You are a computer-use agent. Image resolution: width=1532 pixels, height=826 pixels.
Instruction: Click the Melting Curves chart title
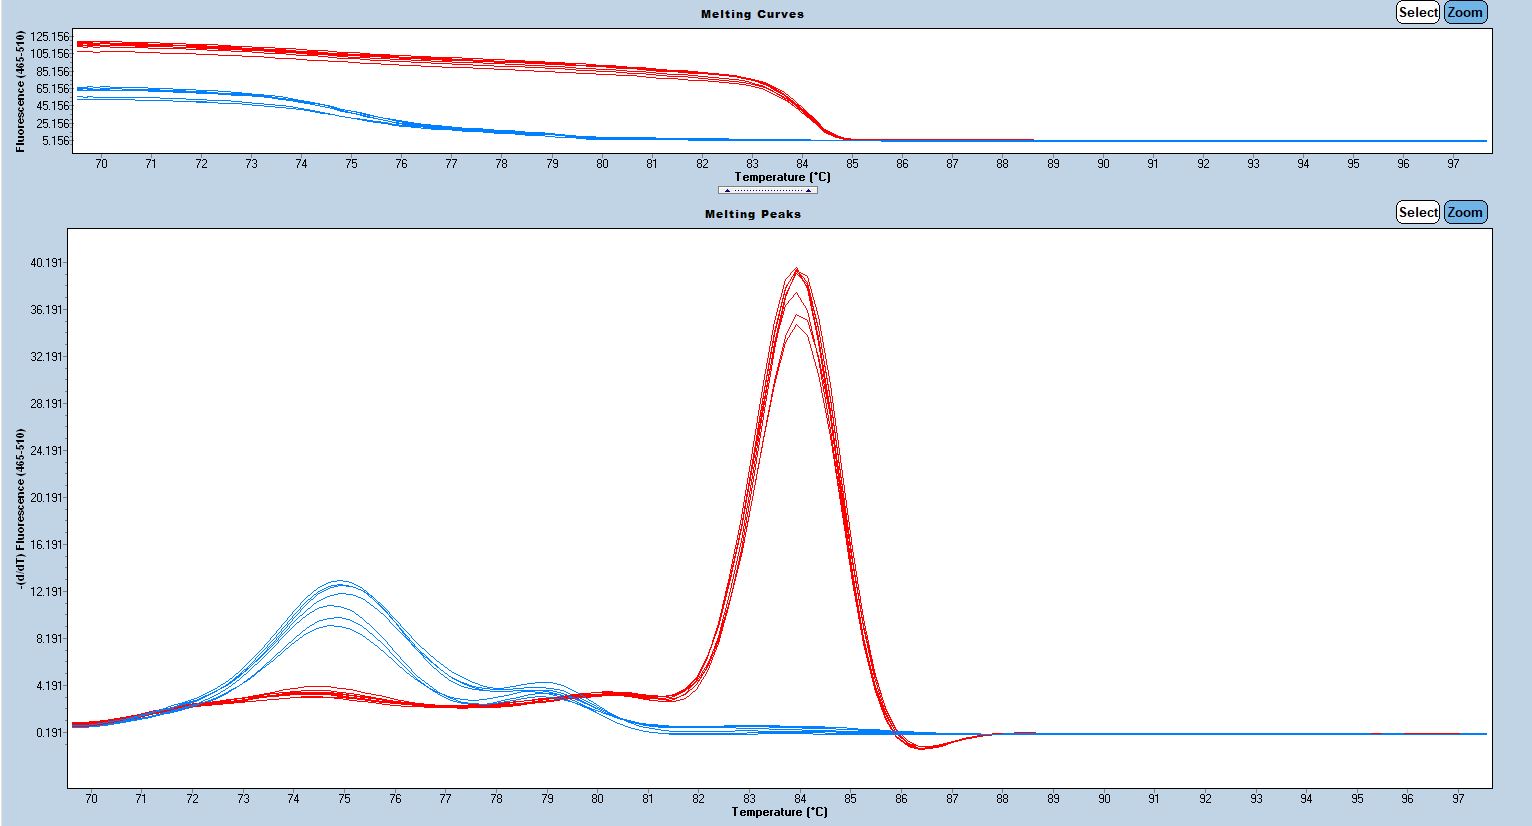pyautogui.click(x=752, y=14)
